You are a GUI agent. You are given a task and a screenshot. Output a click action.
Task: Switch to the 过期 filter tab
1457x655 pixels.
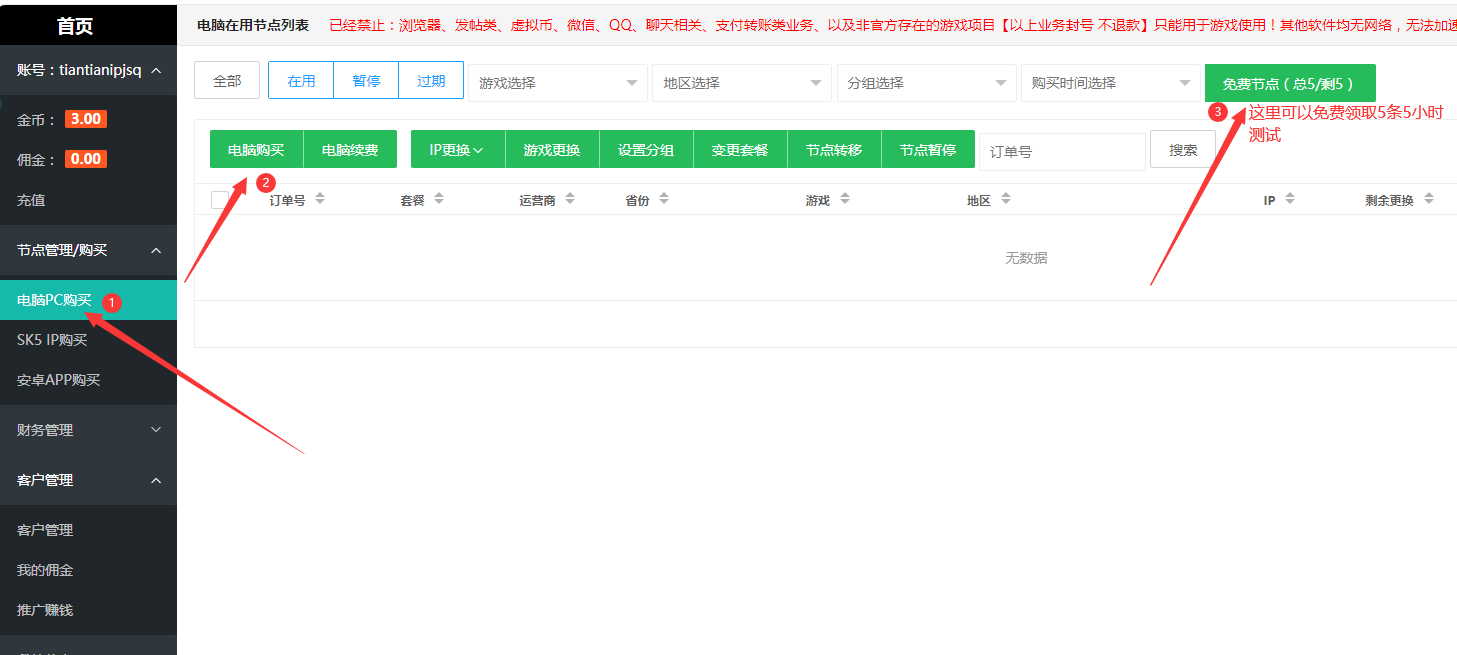(431, 82)
